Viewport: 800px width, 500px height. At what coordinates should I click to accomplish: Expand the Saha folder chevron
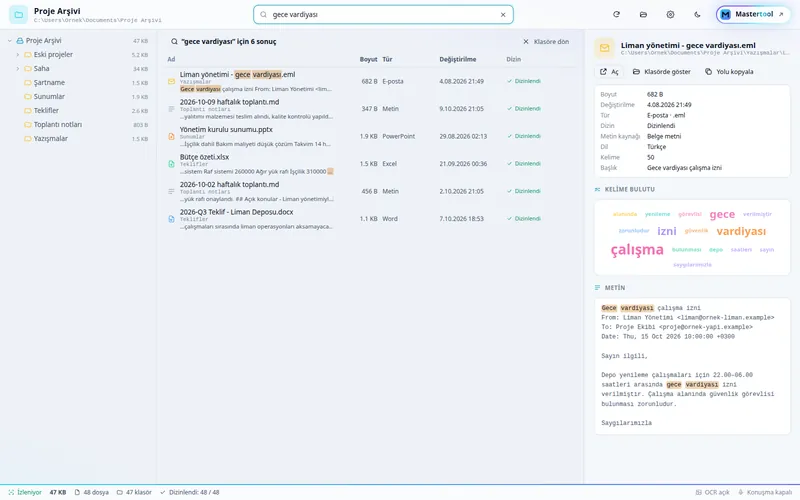[17, 68]
